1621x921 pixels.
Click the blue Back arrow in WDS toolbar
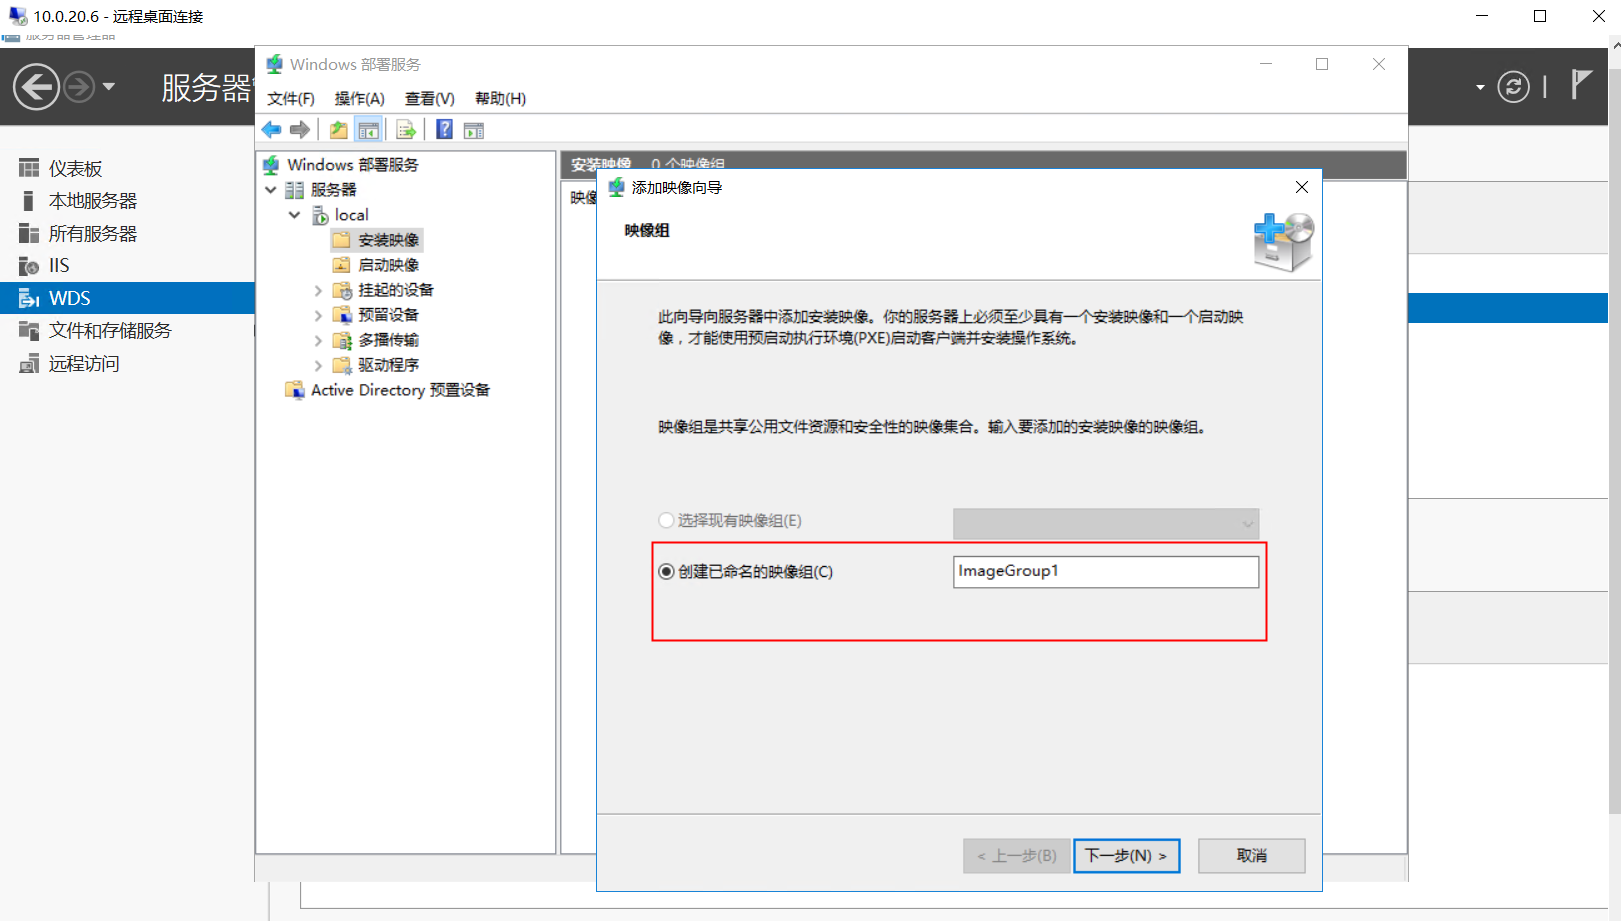271,129
